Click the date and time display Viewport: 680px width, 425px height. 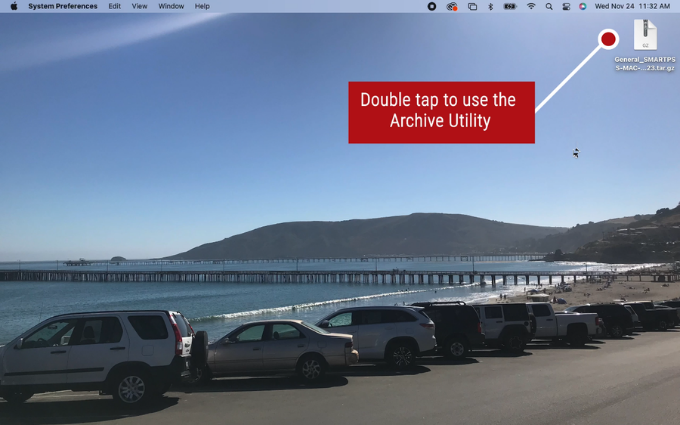[x=632, y=6]
